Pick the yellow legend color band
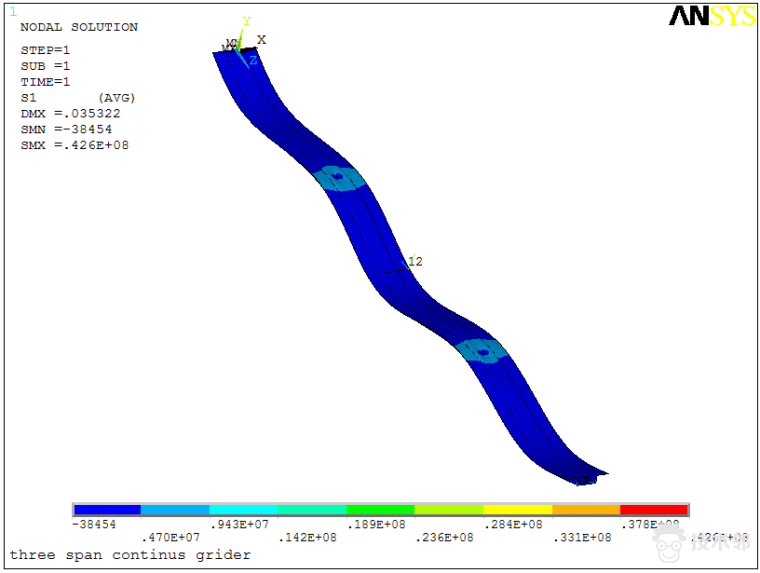Screen dimensions: 760x573 pos(517,510)
